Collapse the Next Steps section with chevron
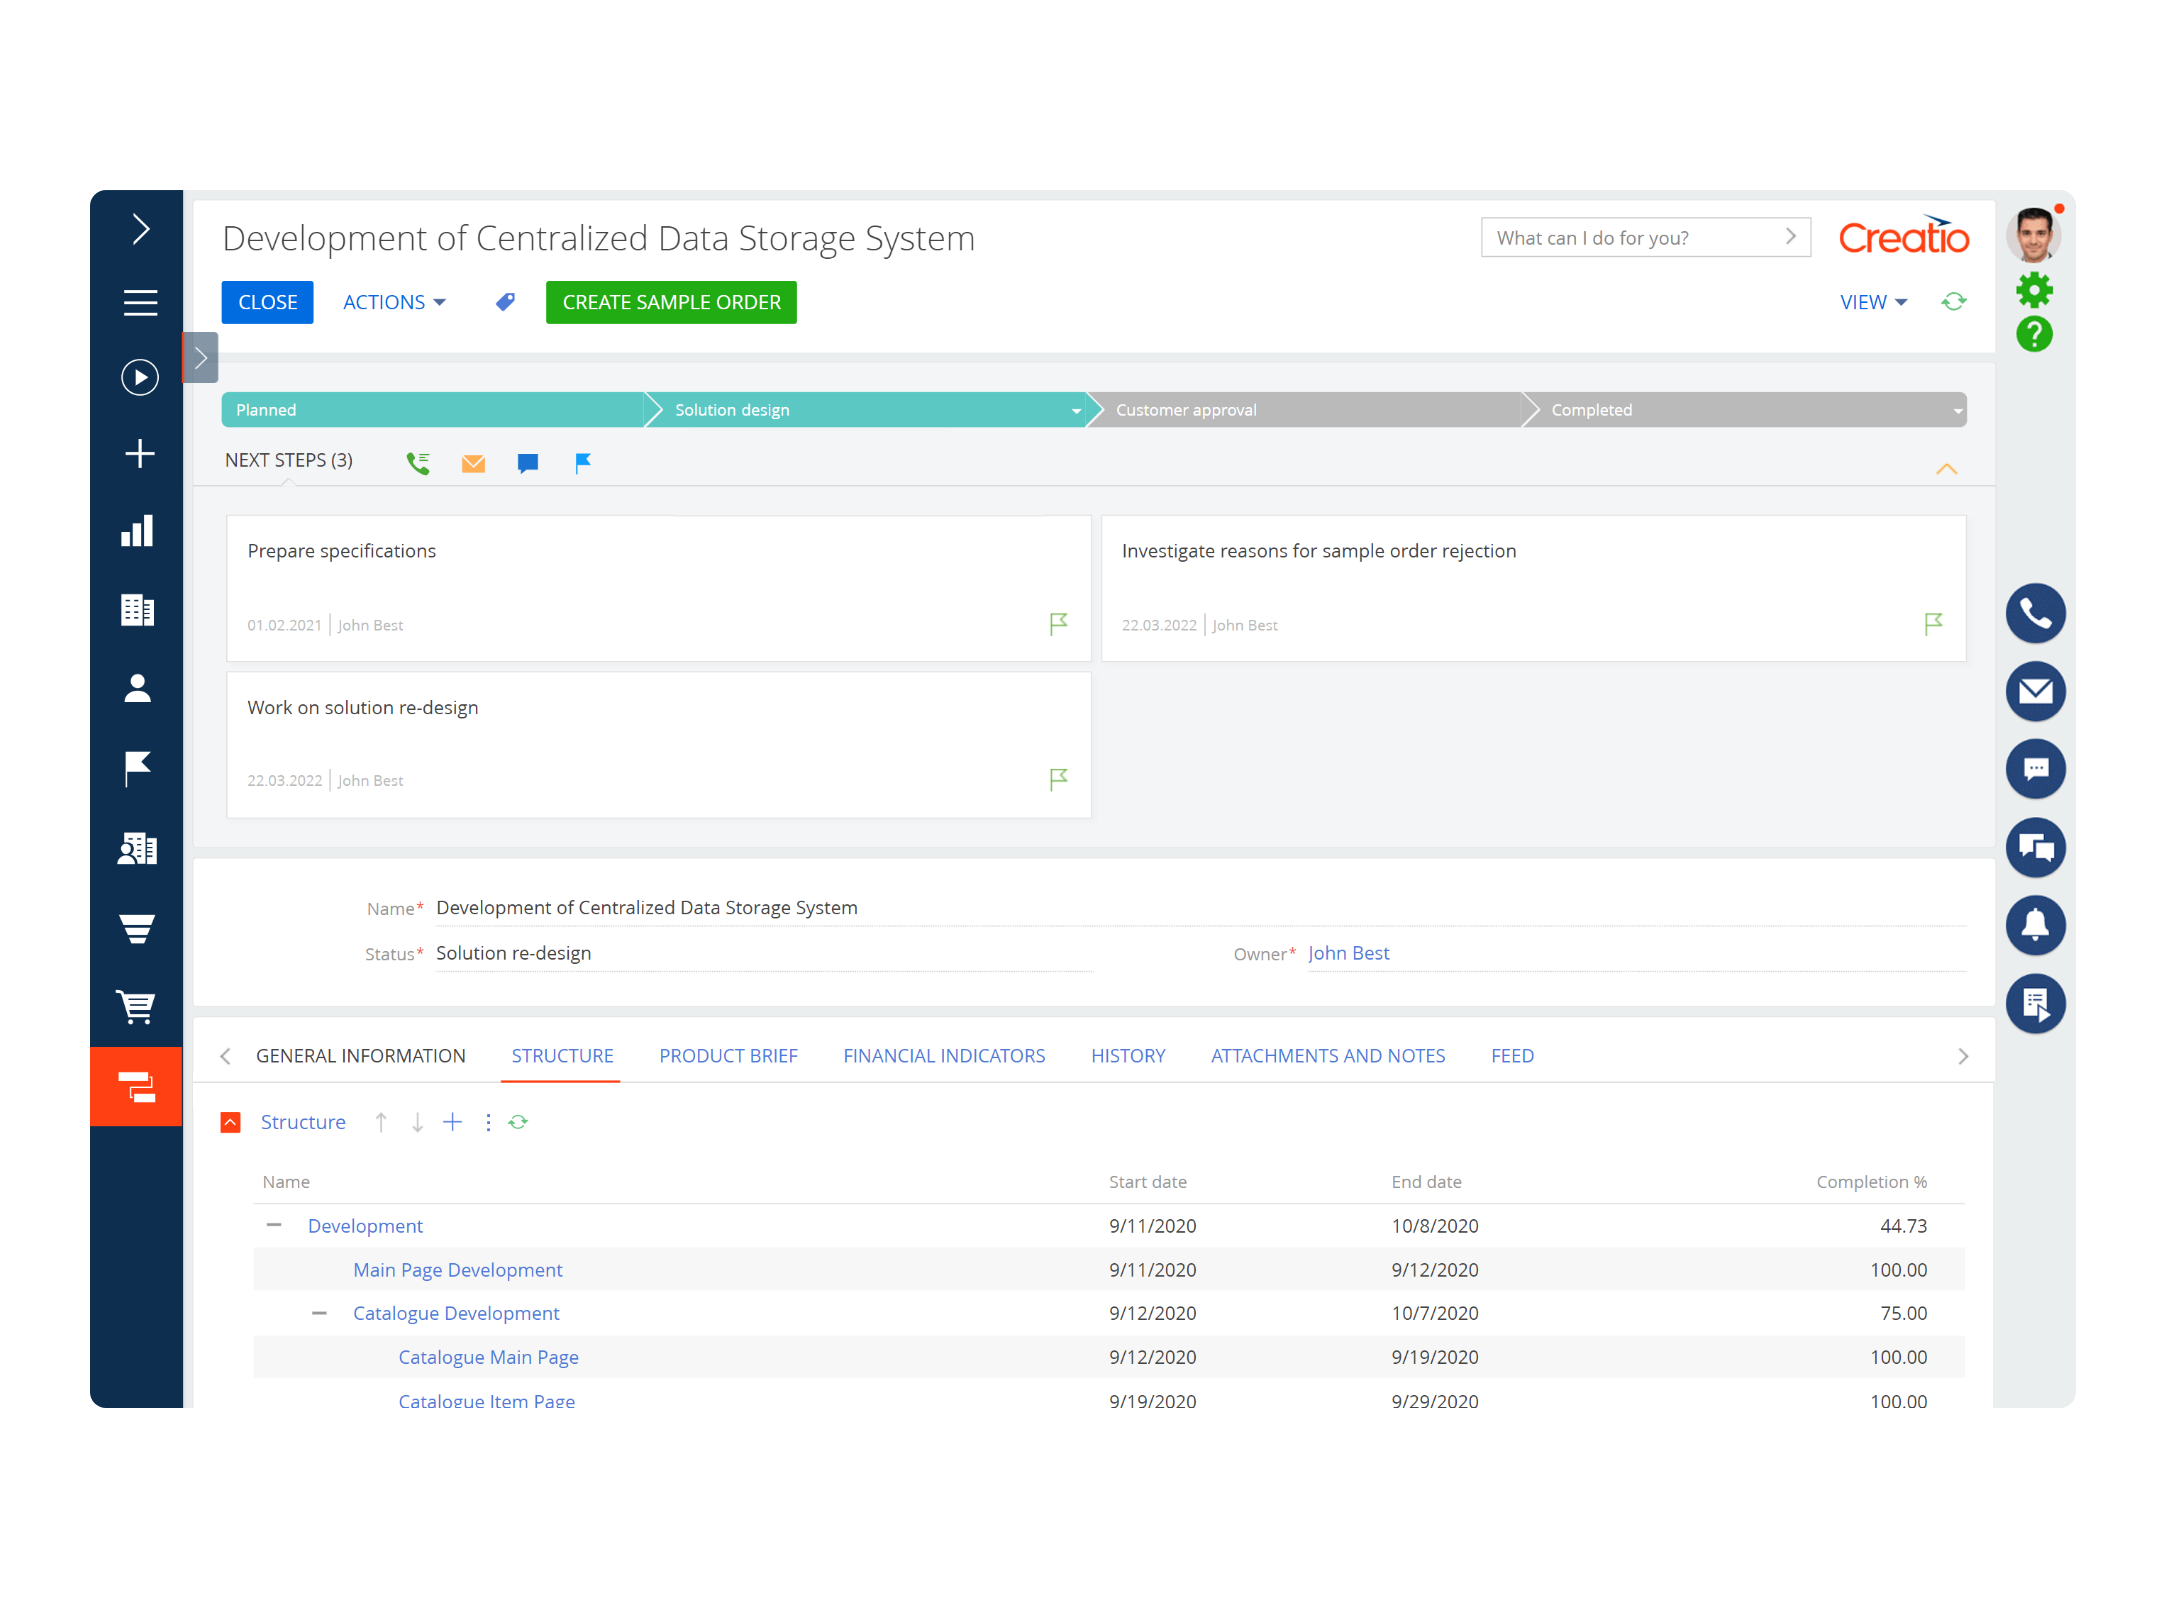The image size is (2164, 1600). pos(1946,468)
